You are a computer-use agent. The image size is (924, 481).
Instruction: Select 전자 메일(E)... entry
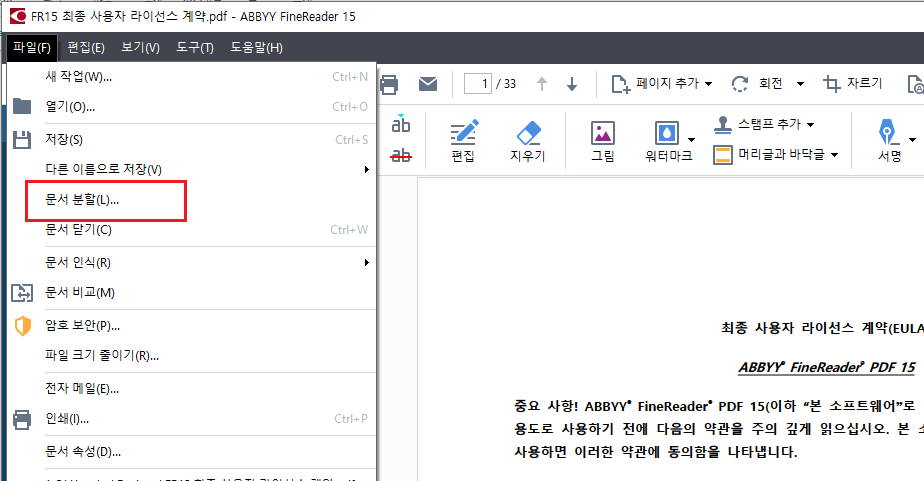click(x=192, y=389)
